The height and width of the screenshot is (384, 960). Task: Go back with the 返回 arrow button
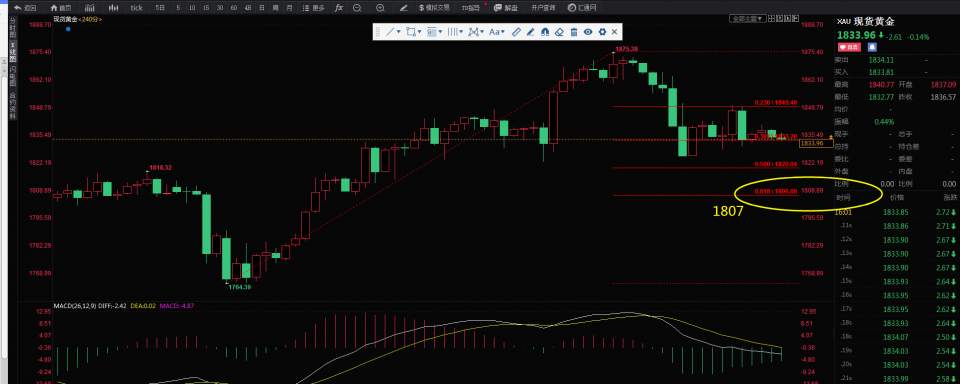point(25,8)
